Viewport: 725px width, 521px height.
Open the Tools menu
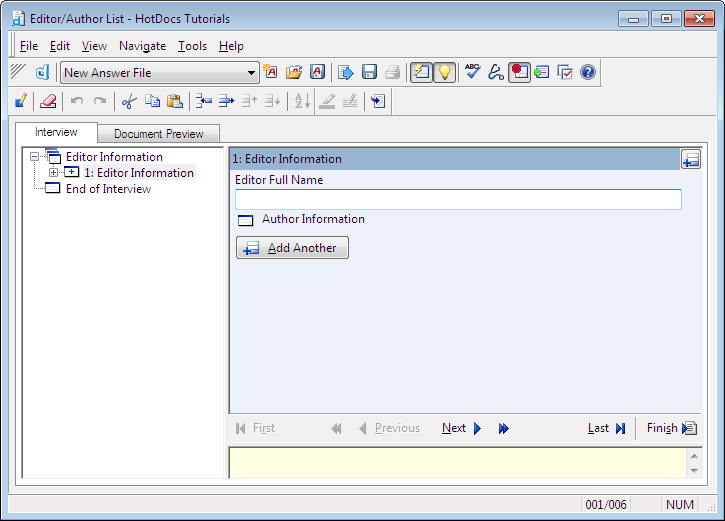(x=192, y=46)
